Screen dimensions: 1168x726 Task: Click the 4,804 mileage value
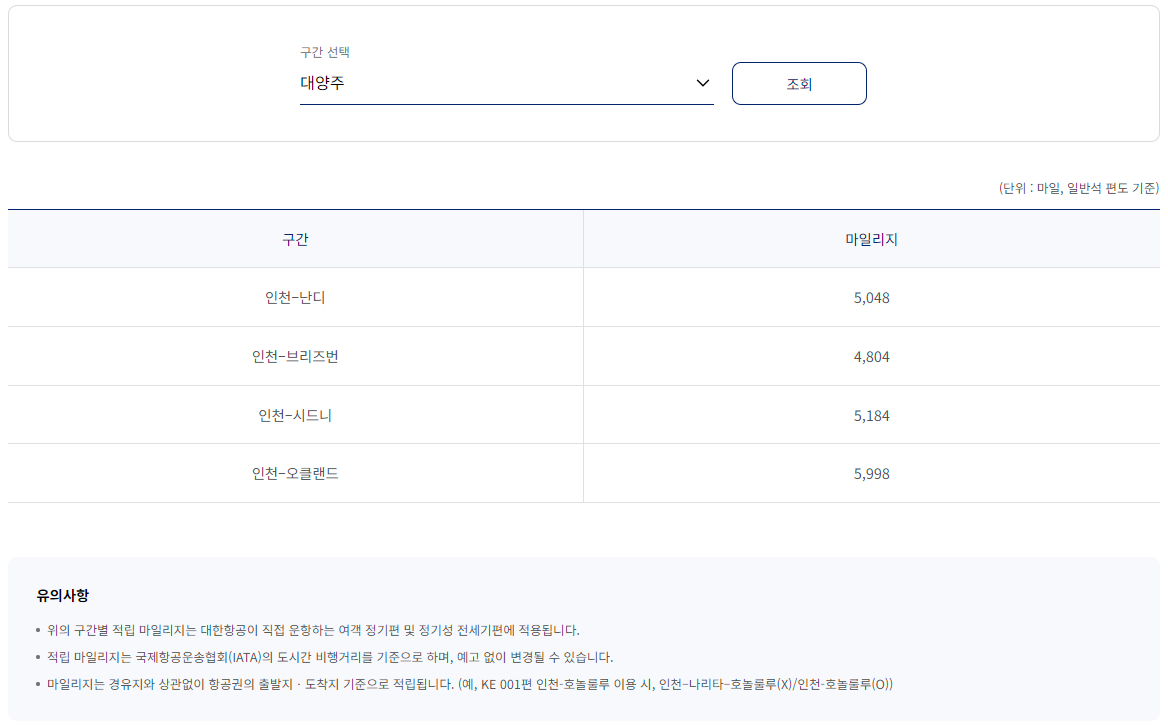[x=872, y=356]
